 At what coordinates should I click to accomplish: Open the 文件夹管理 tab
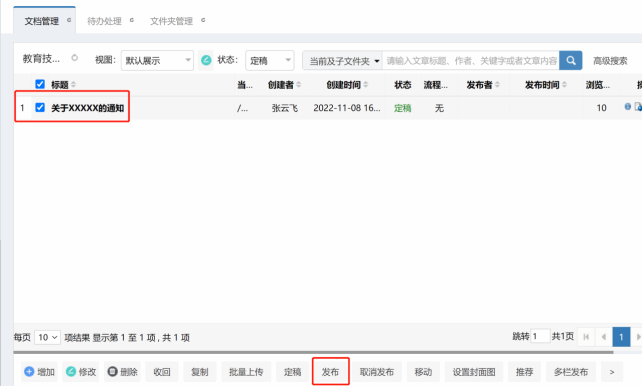(171, 21)
